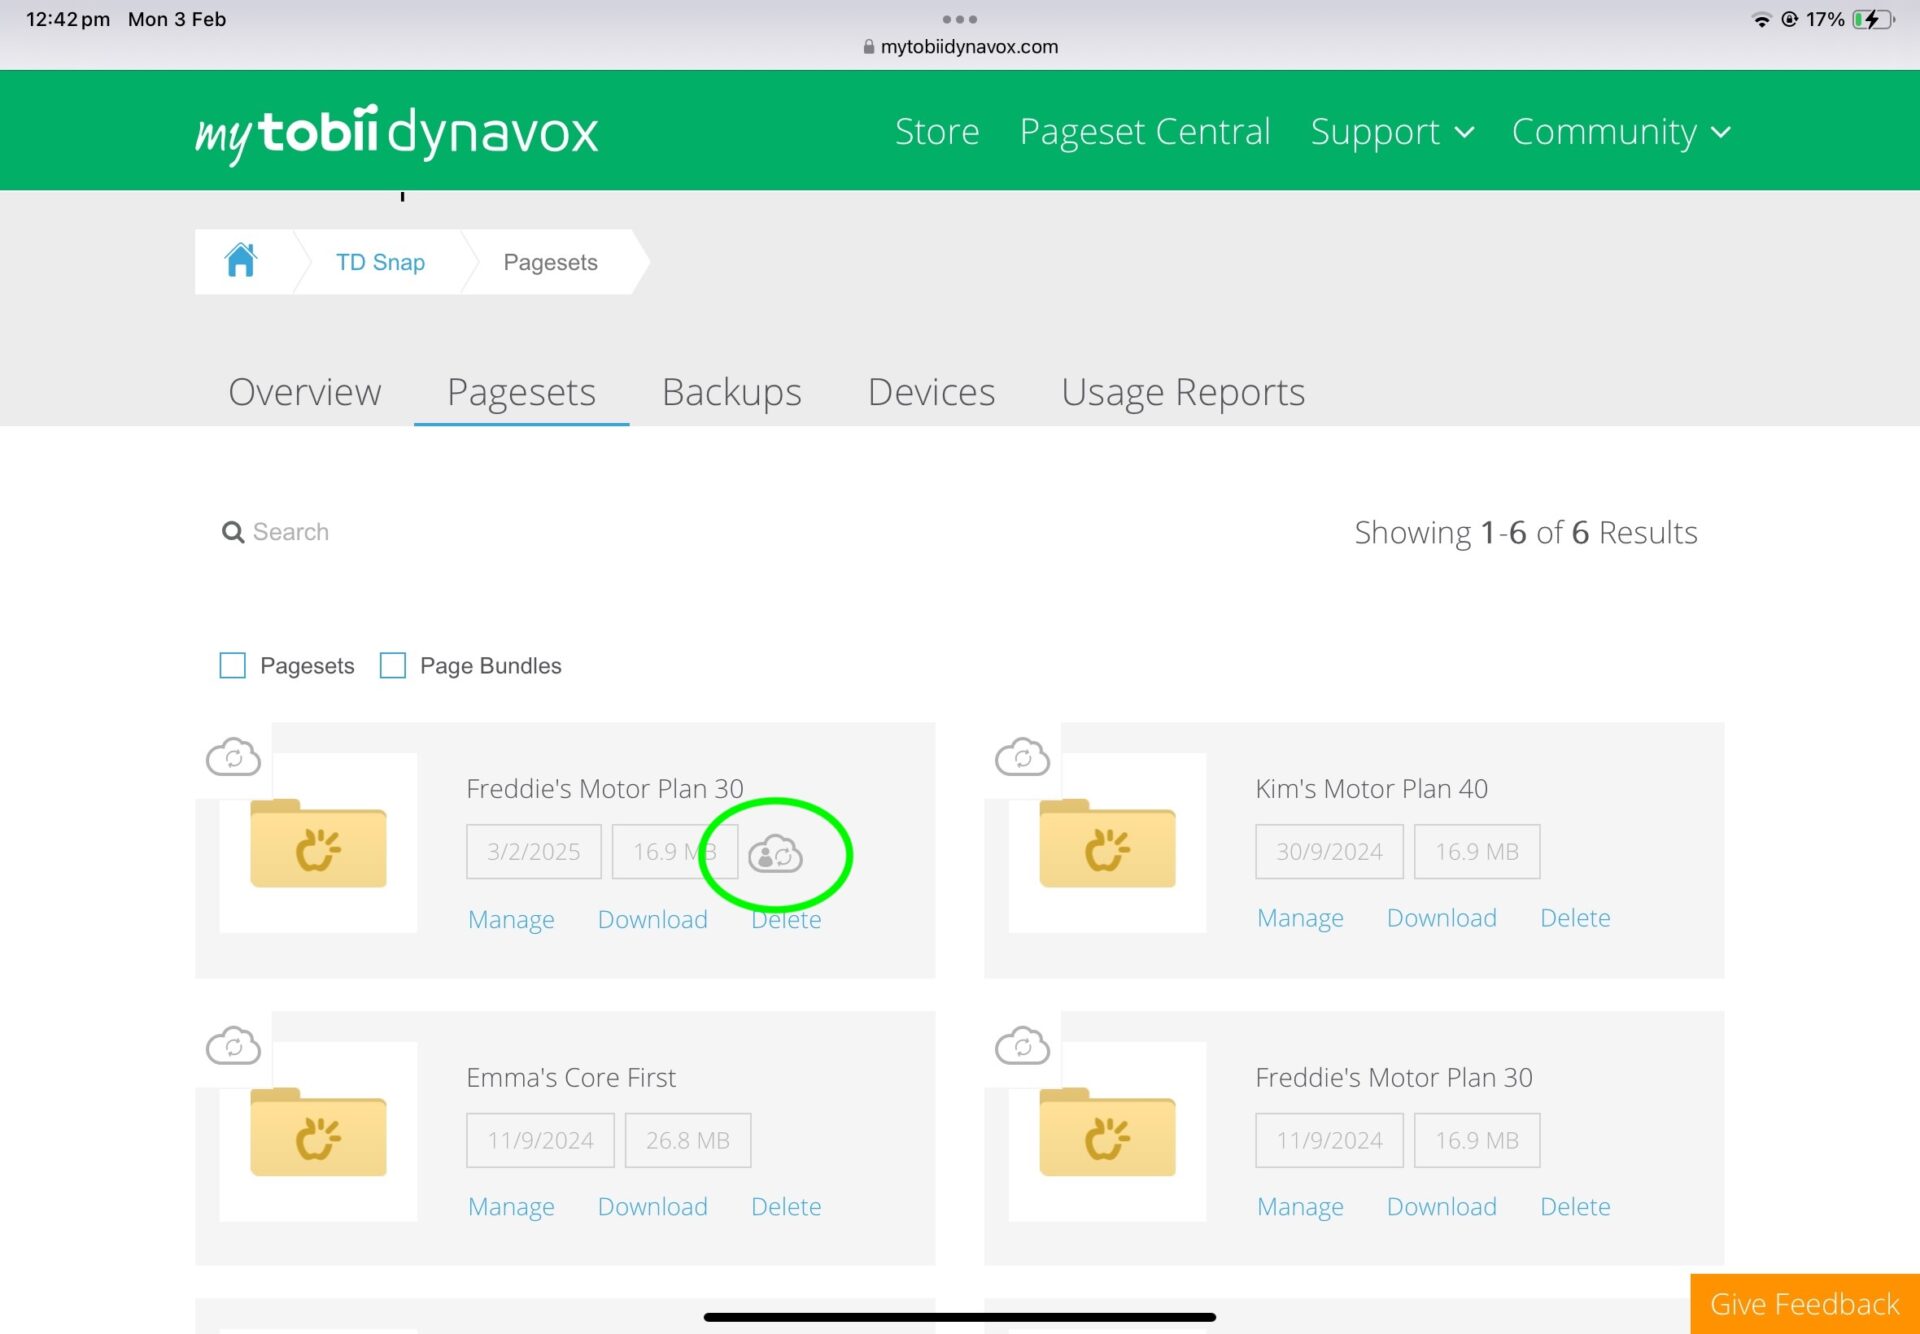Delete Freddie's Motor Plan 30 pageset
The width and height of the screenshot is (1920, 1334).
click(785, 917)
